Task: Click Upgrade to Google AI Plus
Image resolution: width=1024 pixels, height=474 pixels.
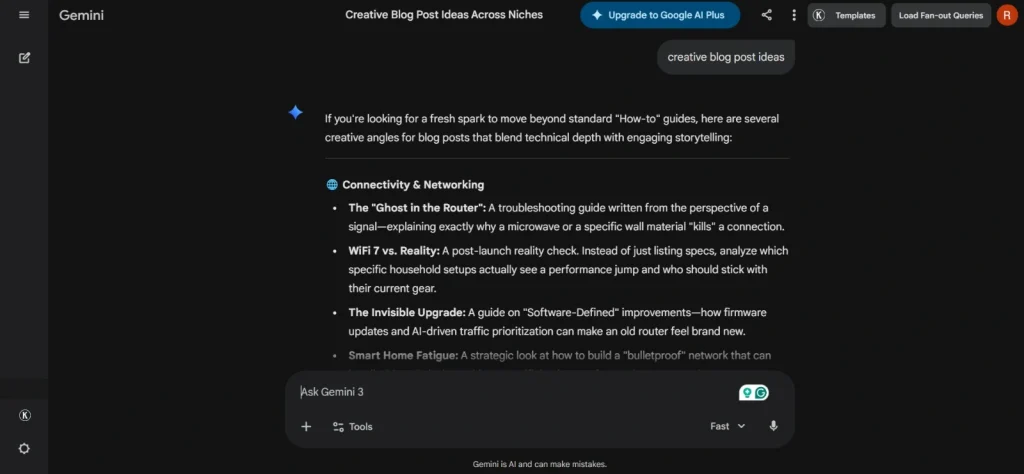Action: tap(660, 15)
